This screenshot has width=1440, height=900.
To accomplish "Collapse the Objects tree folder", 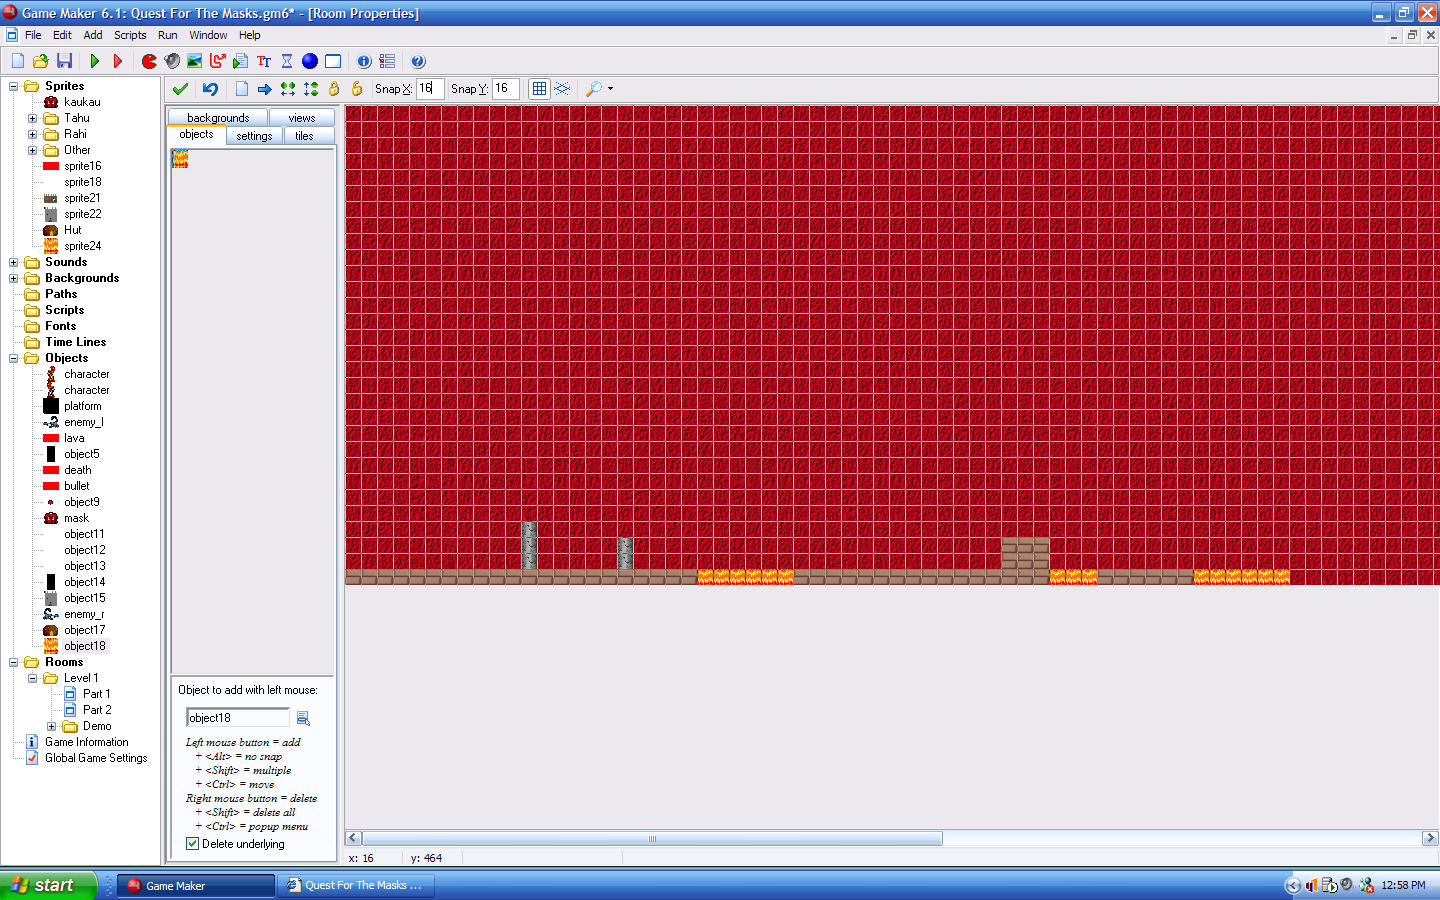I will (x=14, y=358).
